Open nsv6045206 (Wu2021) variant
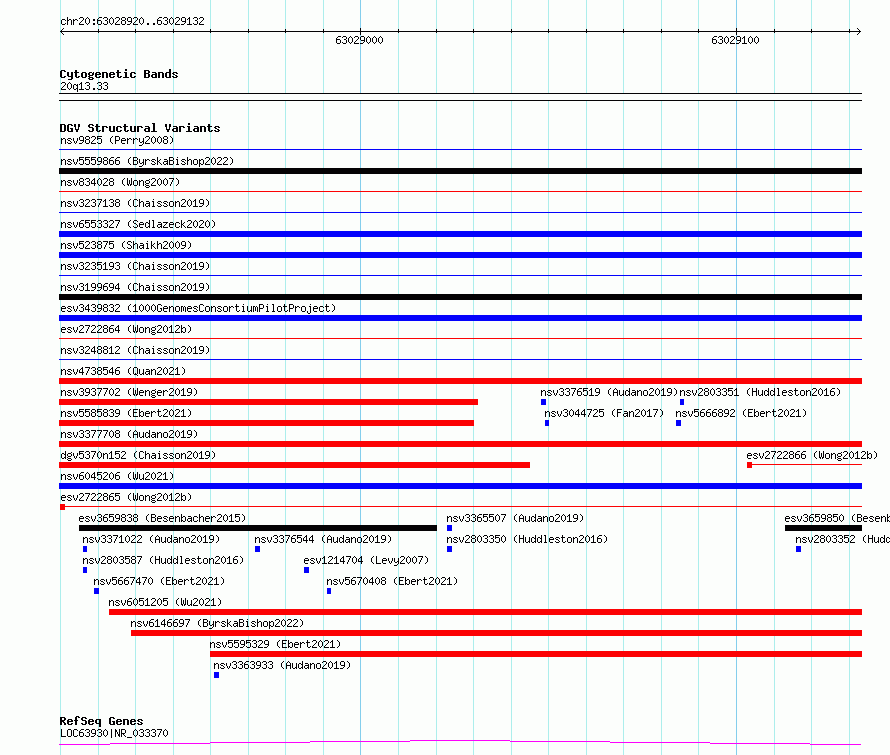Image resolution: width=890 pixels, height=755 pixels. point(117,476)
